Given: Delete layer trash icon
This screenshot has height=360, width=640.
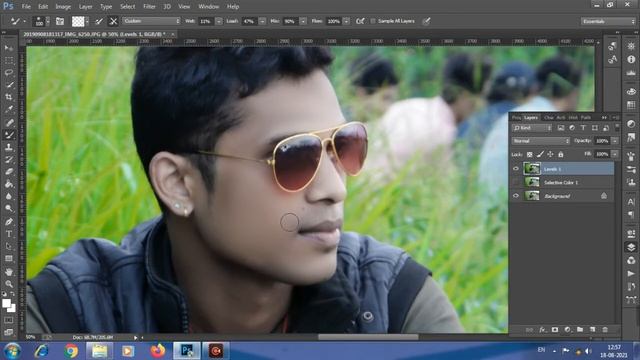Looking at the screenshot, I should (605, 329).
